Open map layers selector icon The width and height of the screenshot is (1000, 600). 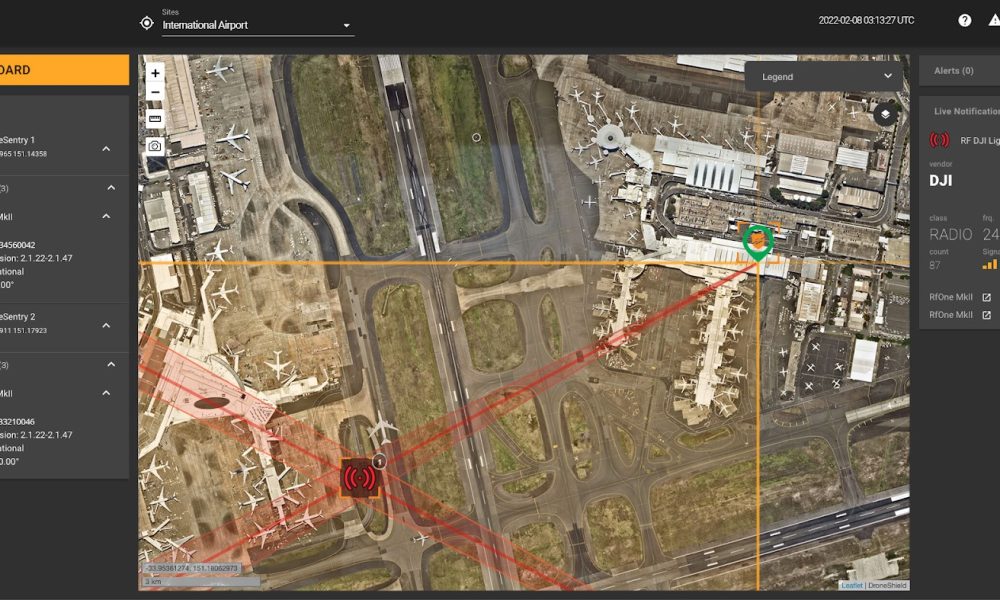pos(885,115)
